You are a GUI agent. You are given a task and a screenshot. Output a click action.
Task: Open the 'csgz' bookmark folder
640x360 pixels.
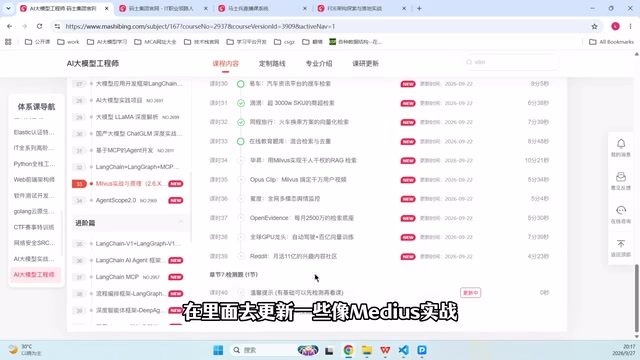pyautogui.click(x=284, y=42)
